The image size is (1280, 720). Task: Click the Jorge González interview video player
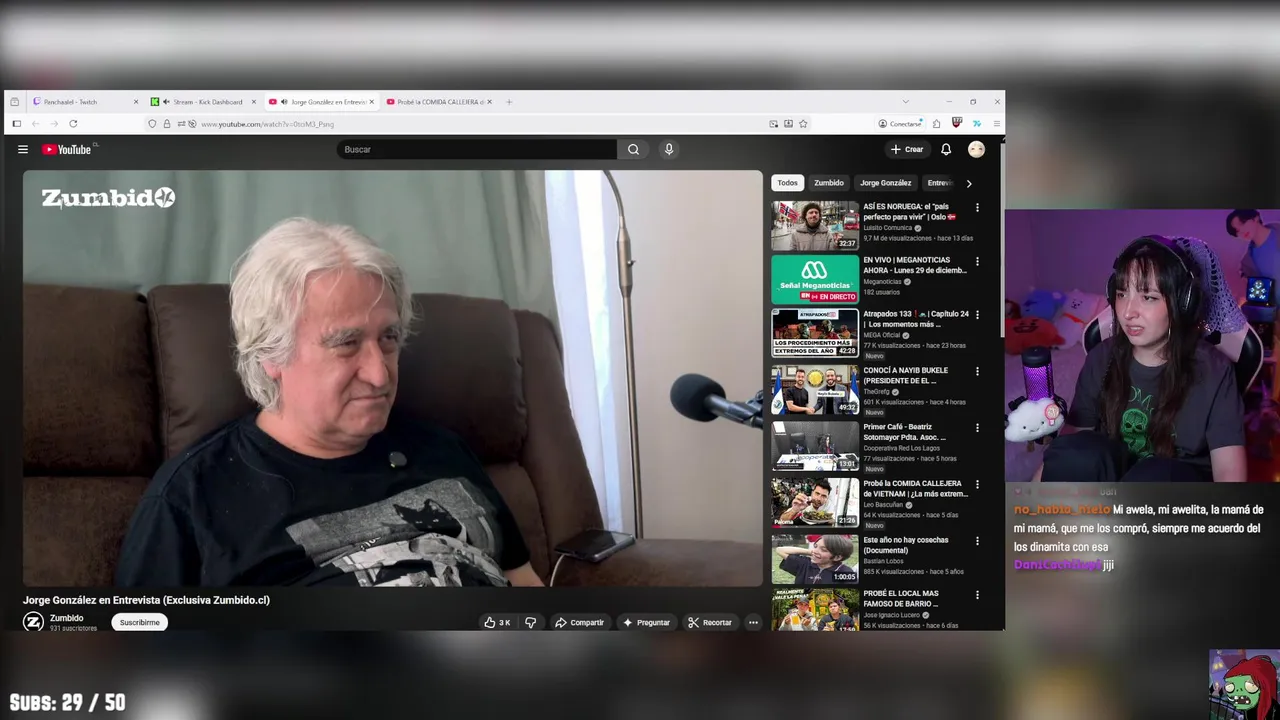click(393, 378)
